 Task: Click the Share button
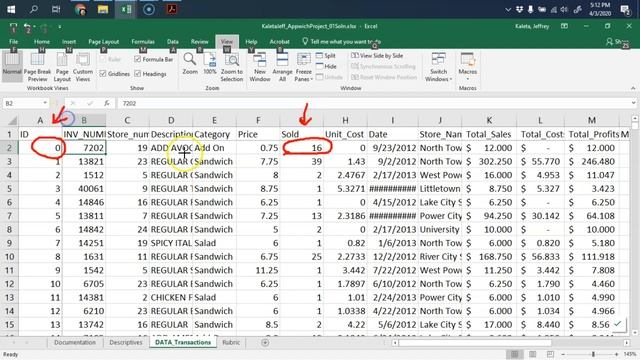pyautogui.click(x=617, y=42)
